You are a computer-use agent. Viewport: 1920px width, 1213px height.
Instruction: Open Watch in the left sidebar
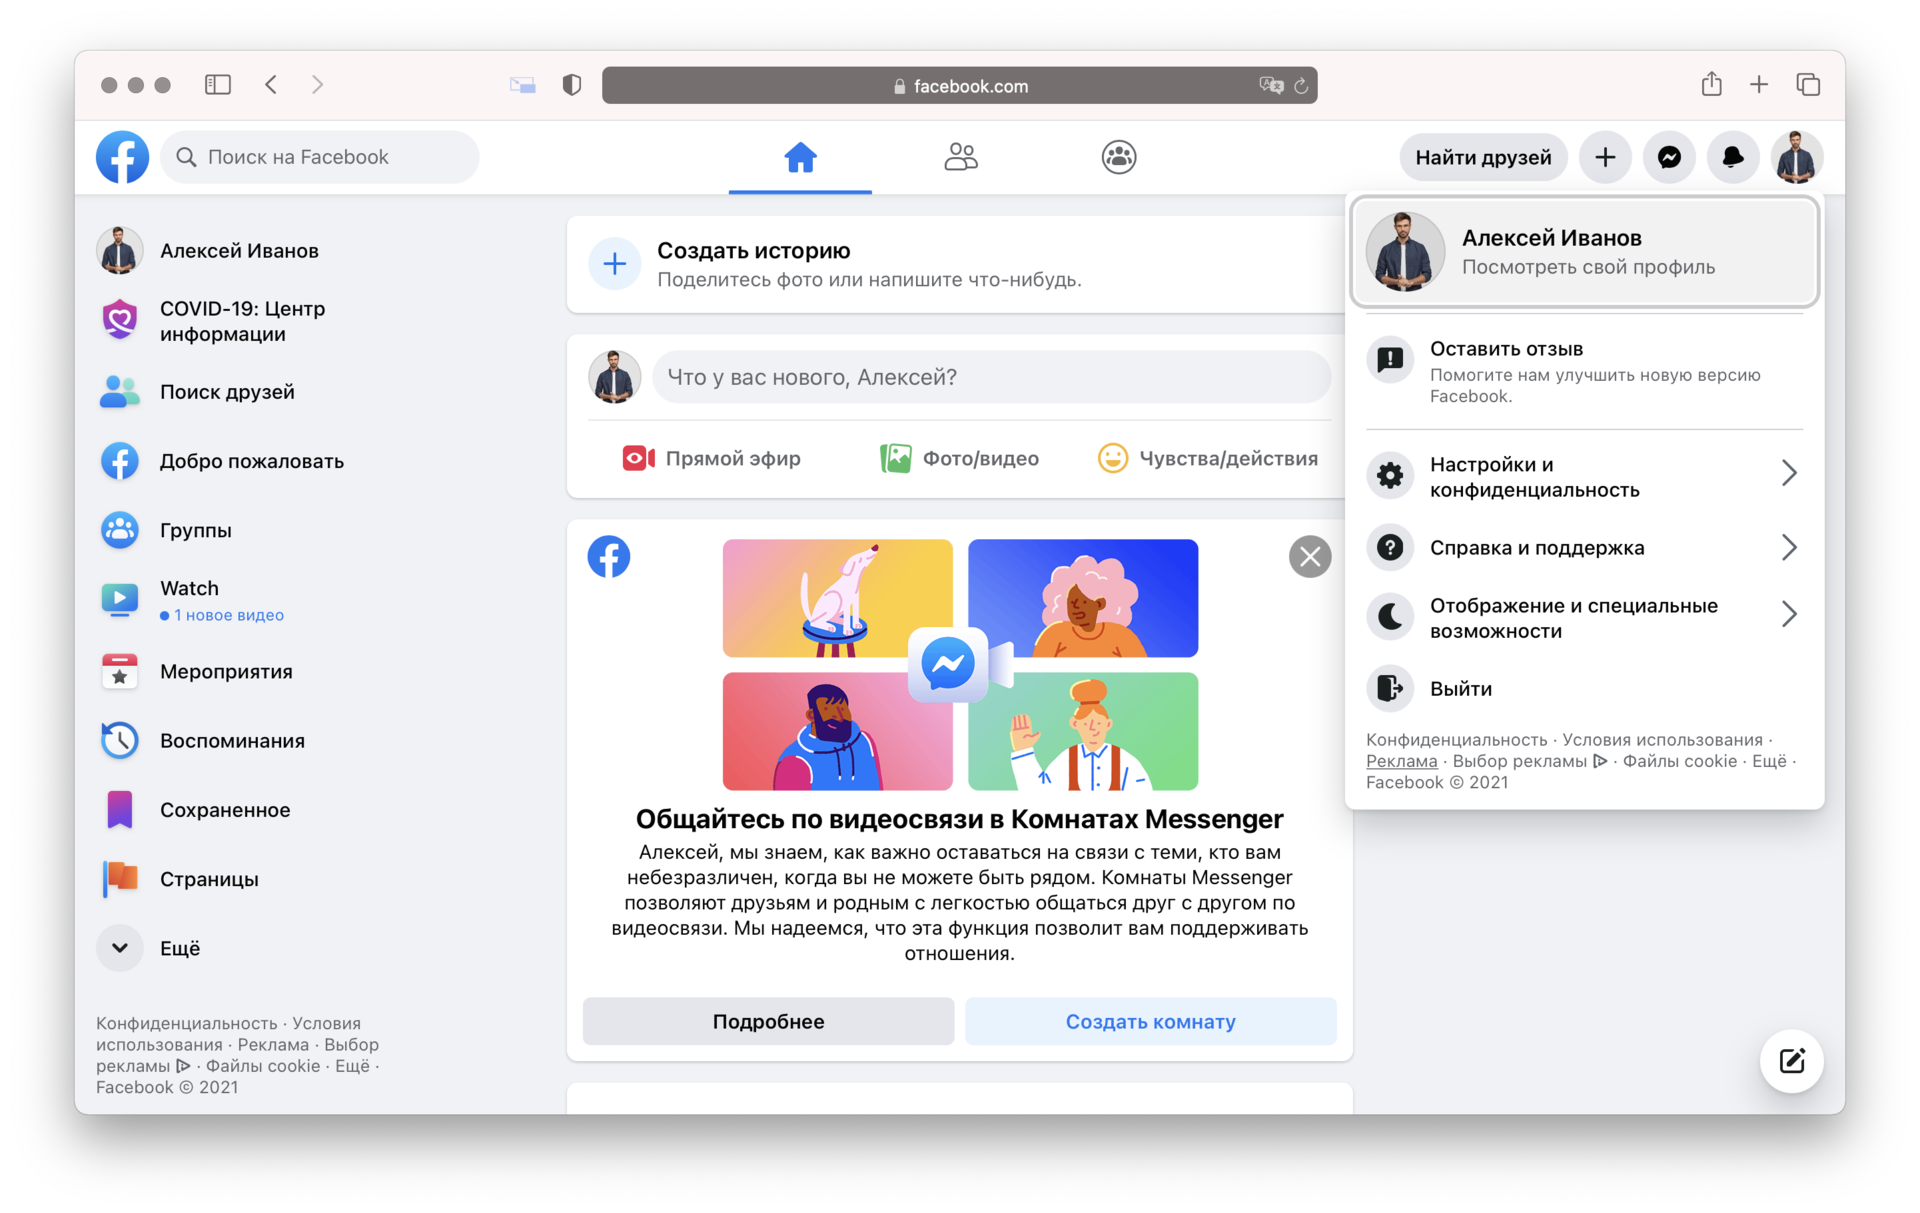click(194, 600)
